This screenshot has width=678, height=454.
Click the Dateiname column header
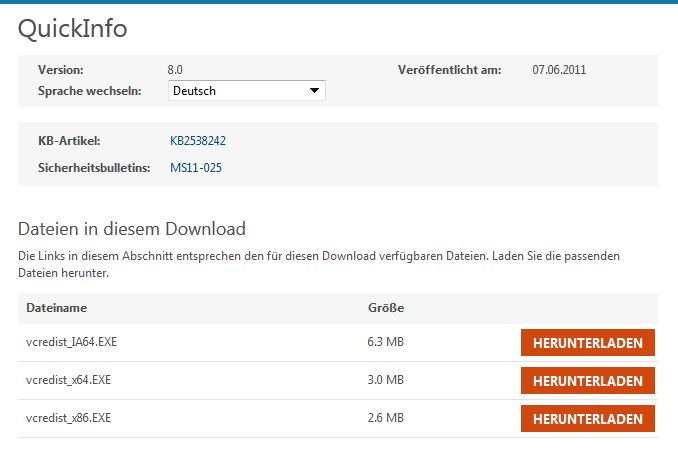coord(57,308)
